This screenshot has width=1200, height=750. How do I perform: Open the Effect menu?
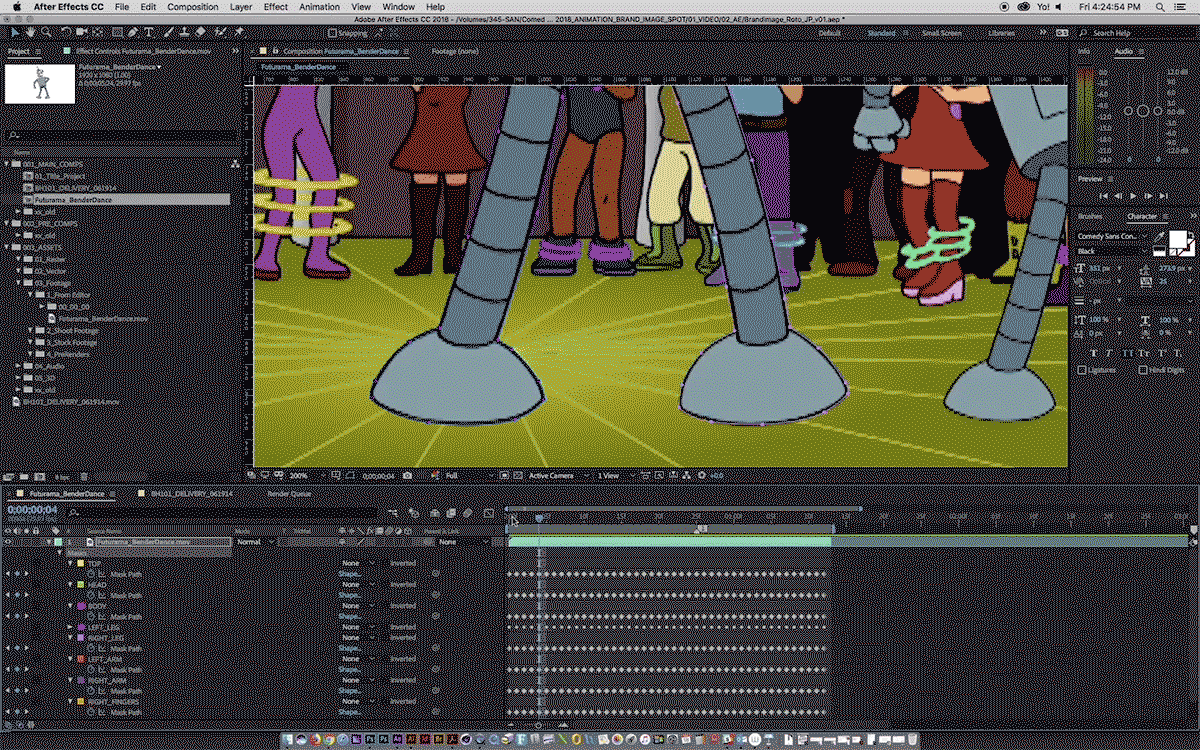point(276,7)
